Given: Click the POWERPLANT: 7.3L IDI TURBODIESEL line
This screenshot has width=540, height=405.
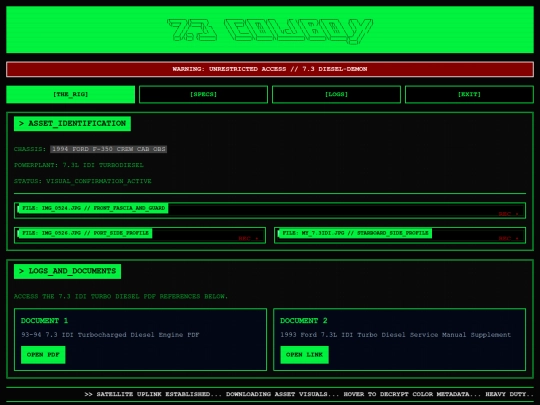Looking at the screenshot, I should (x=79, y=165).
